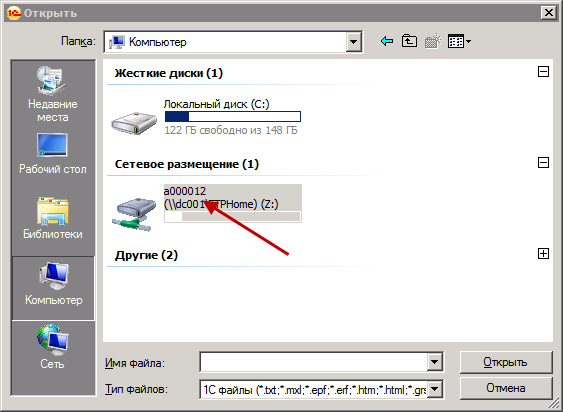This screenshot has height=412, width=563.
Task: Click the Открыть button
Action: click(x=506, y=362)
